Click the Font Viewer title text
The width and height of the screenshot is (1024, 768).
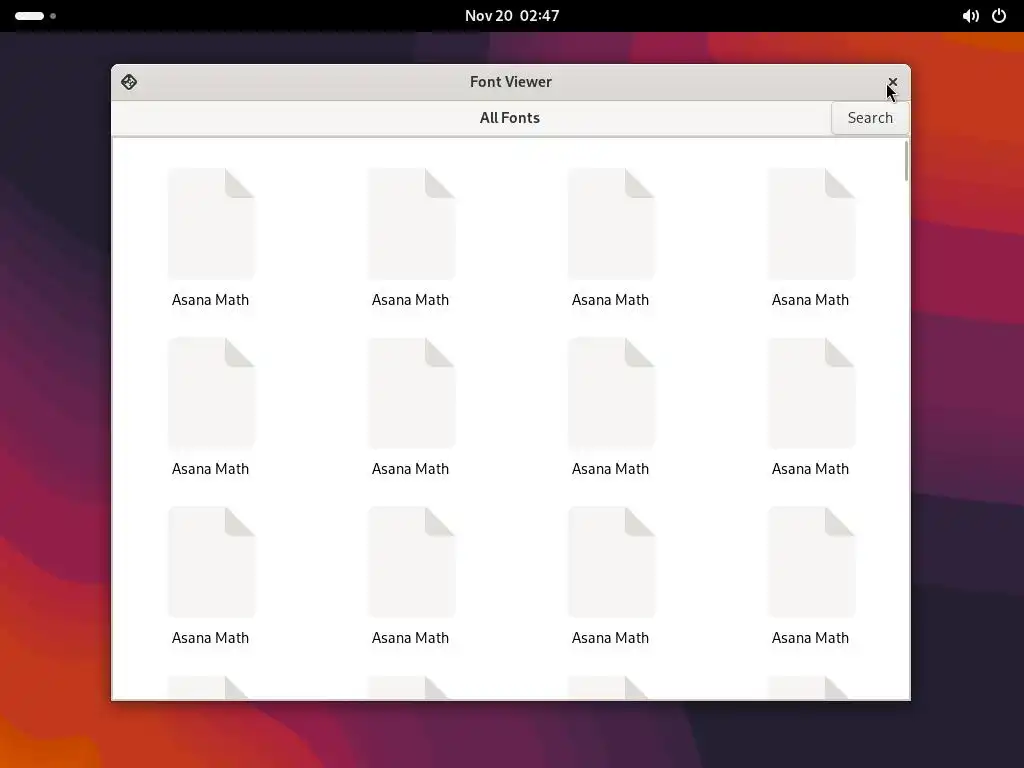(511, 82)
